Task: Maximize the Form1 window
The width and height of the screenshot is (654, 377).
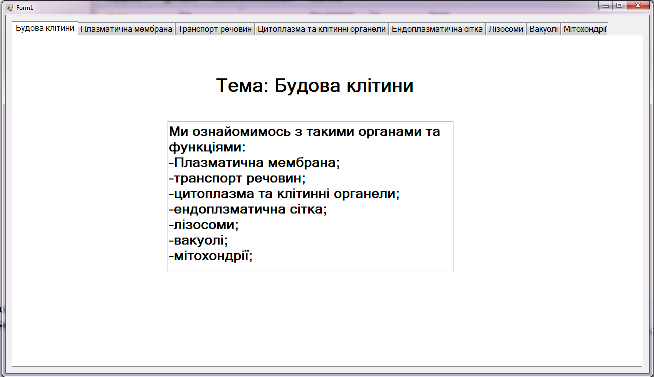Action: [619, 5]
